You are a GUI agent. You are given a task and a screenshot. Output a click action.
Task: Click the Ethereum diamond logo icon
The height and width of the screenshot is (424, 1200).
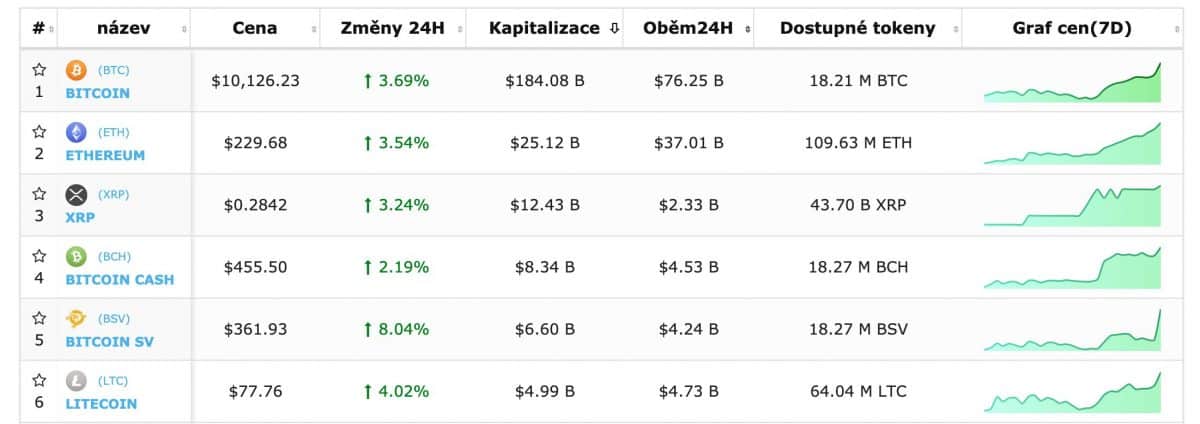pos(76,133)
